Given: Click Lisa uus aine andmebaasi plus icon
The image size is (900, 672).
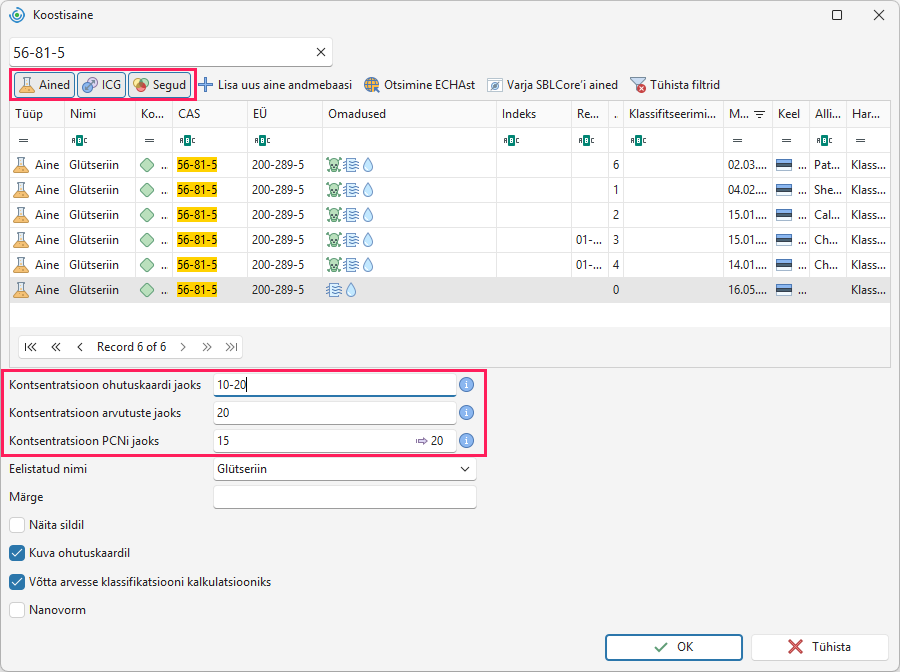Looking at the screenshot, I should click(x=205, y=85).
